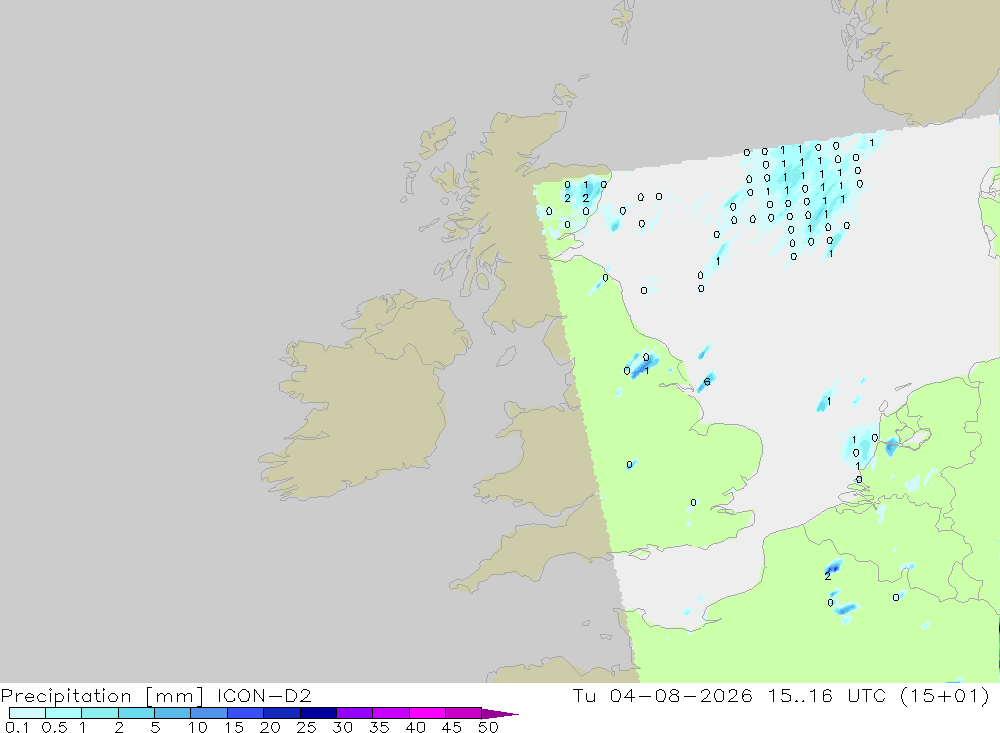Screen dimensions: 1000x733
Task: Click the '[mm]' unit label
Action: tap(175, 696)
